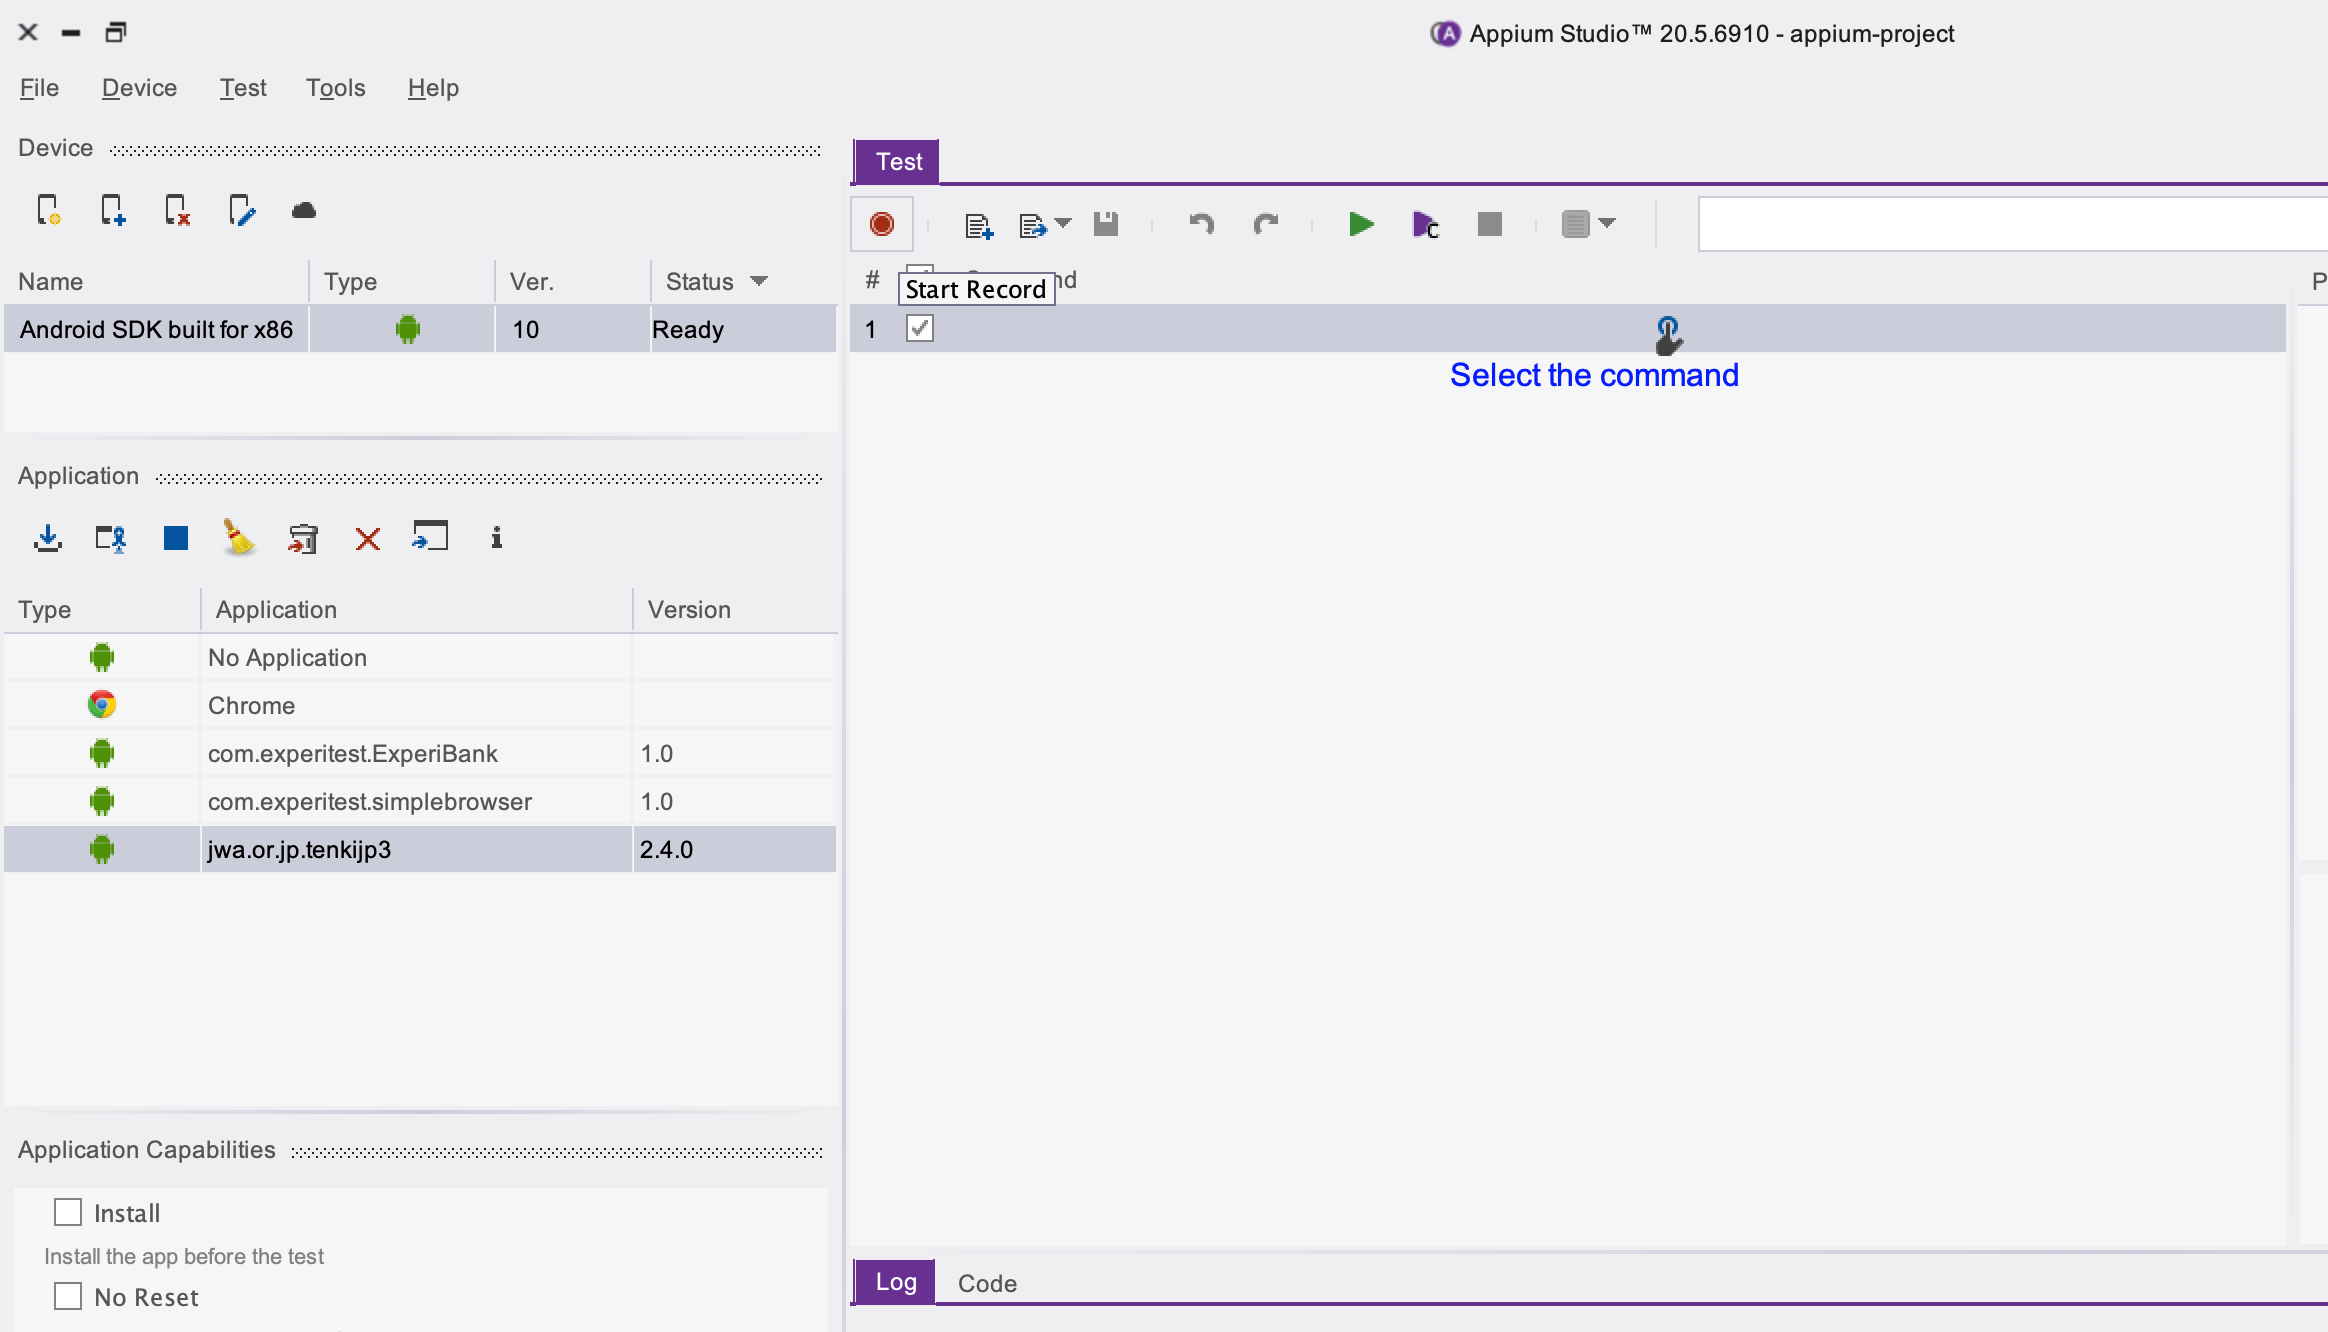The image size is (2328, 1332).
Task: Click the Android icon in device Type cell
Action: point(407,329)
